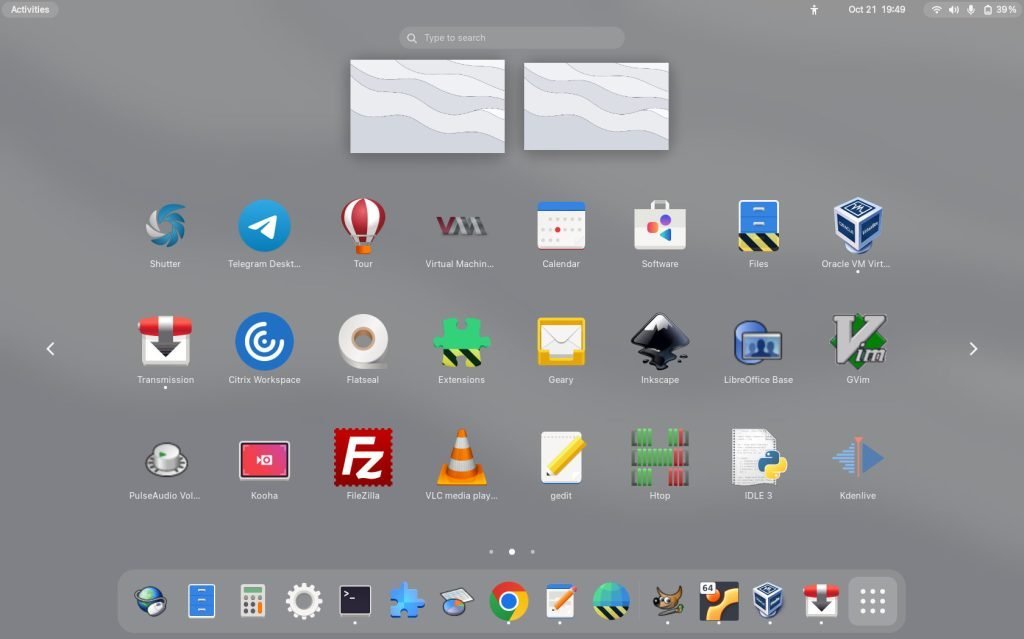Open Files with hazard stripes in grid
Image resolution: width=1024 pixels, height=639 pixels.
pos(758,227)
